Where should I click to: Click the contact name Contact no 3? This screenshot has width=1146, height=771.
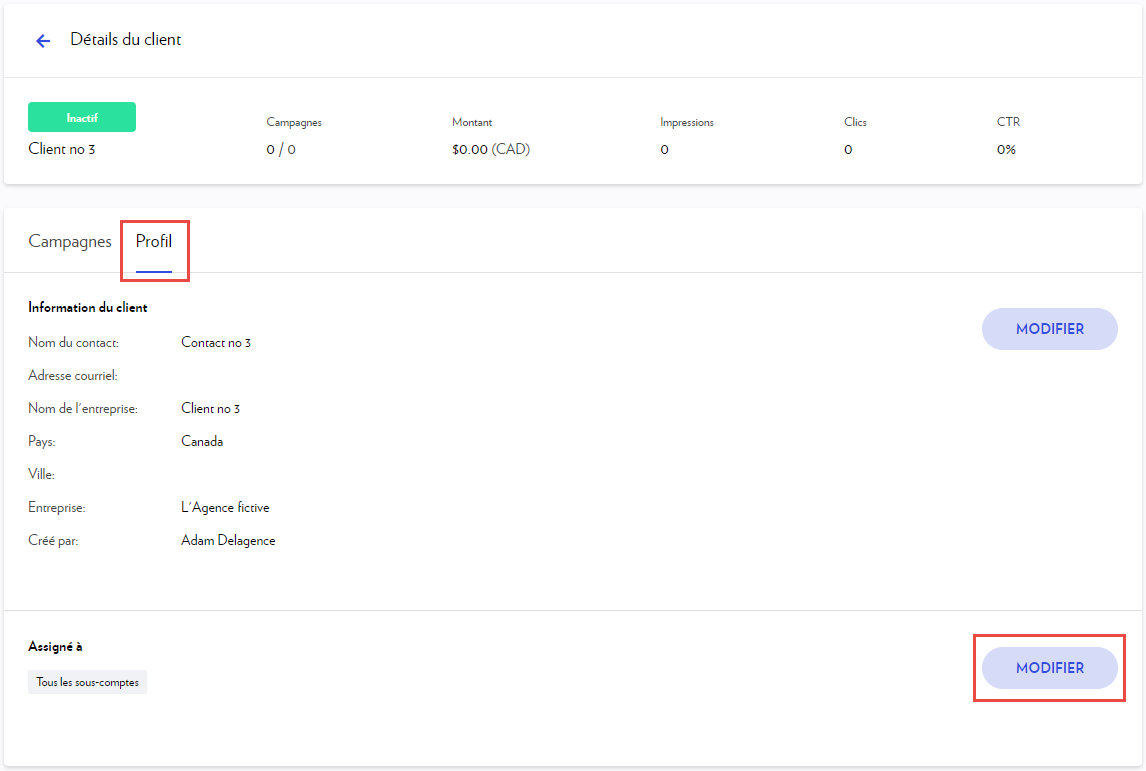click(216, 343)
